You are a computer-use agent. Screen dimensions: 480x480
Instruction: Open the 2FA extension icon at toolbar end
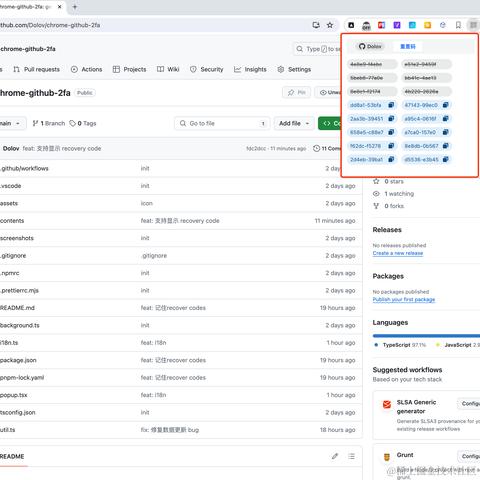click(x=473, y=25)
